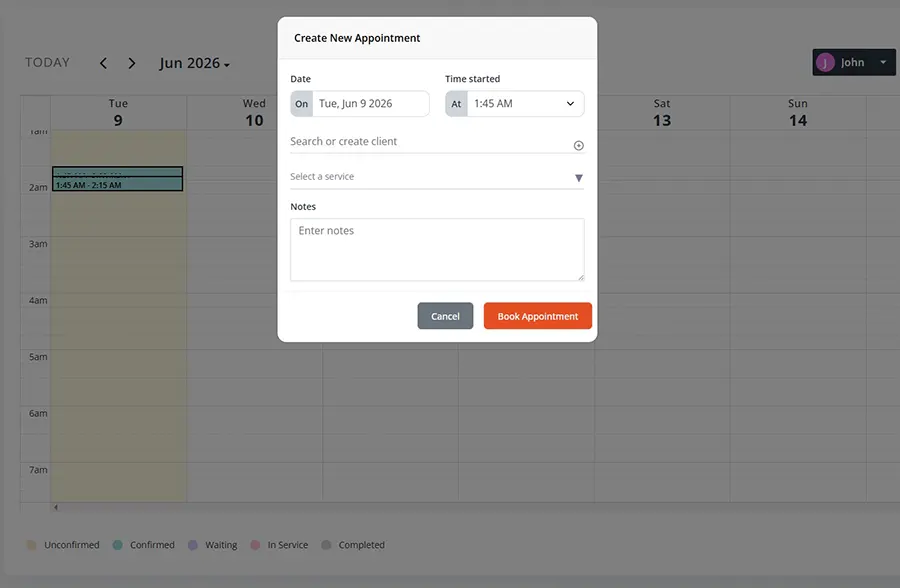Click the Confirmed teal legend dot
900x588 pixels.
(118, 545)
